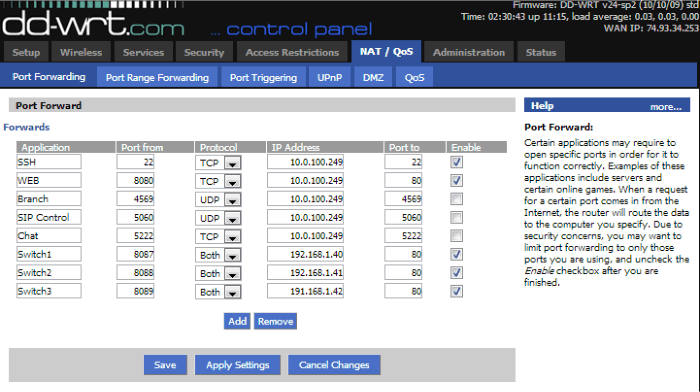This screenshot has height=392, width=700.
Task: Edit the WEB Port from field 8080
Action: (135, 180)
